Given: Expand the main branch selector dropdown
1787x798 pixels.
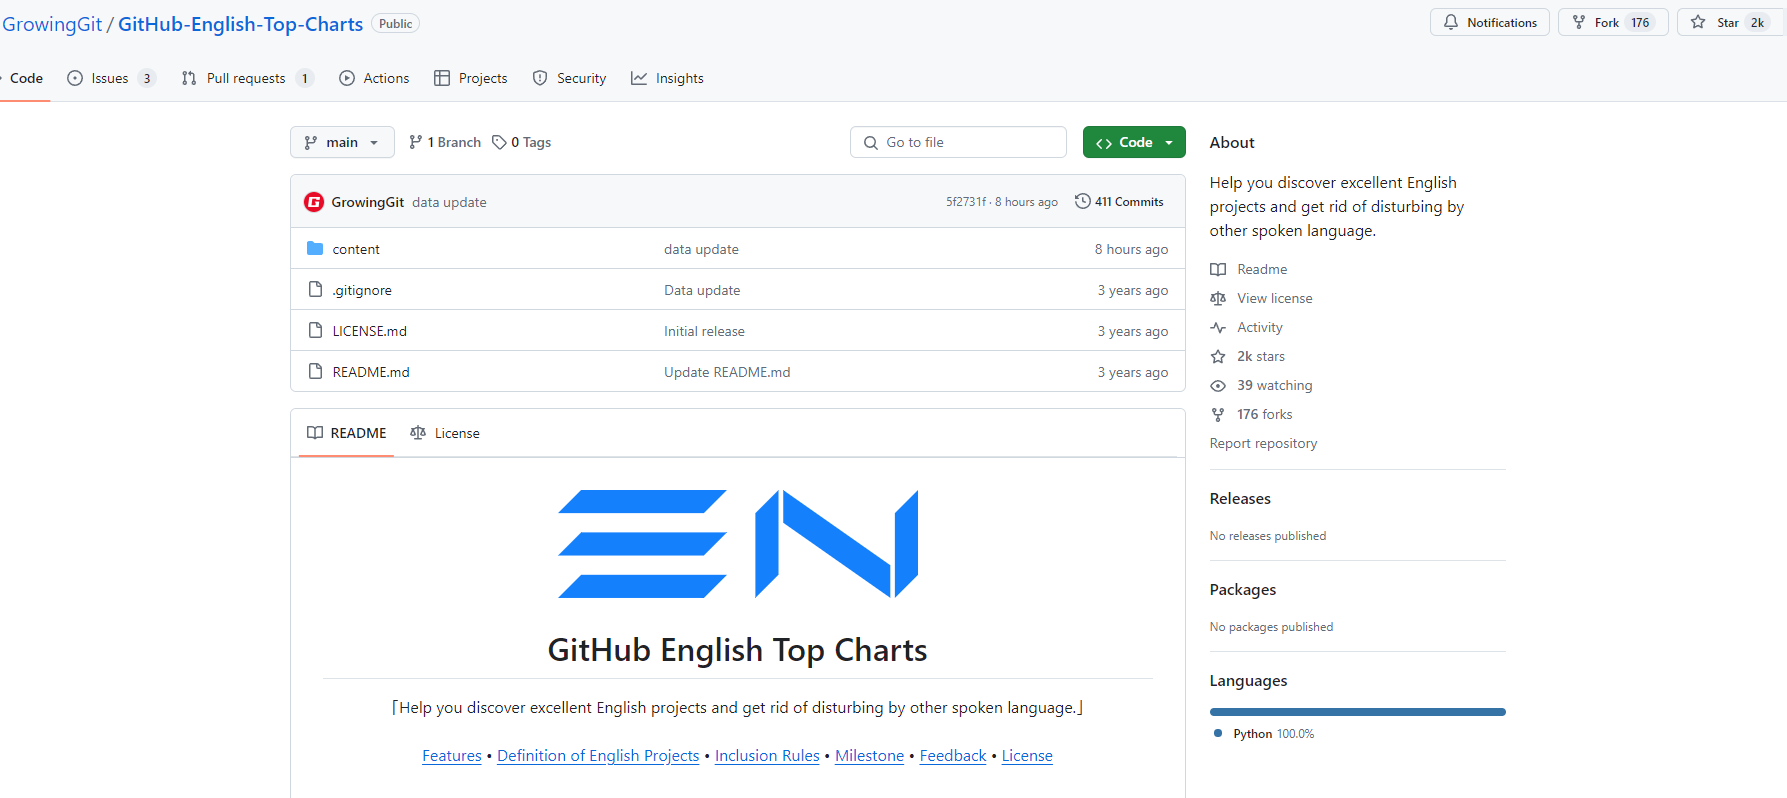Looking at the screenshot, I should [342, 142].
